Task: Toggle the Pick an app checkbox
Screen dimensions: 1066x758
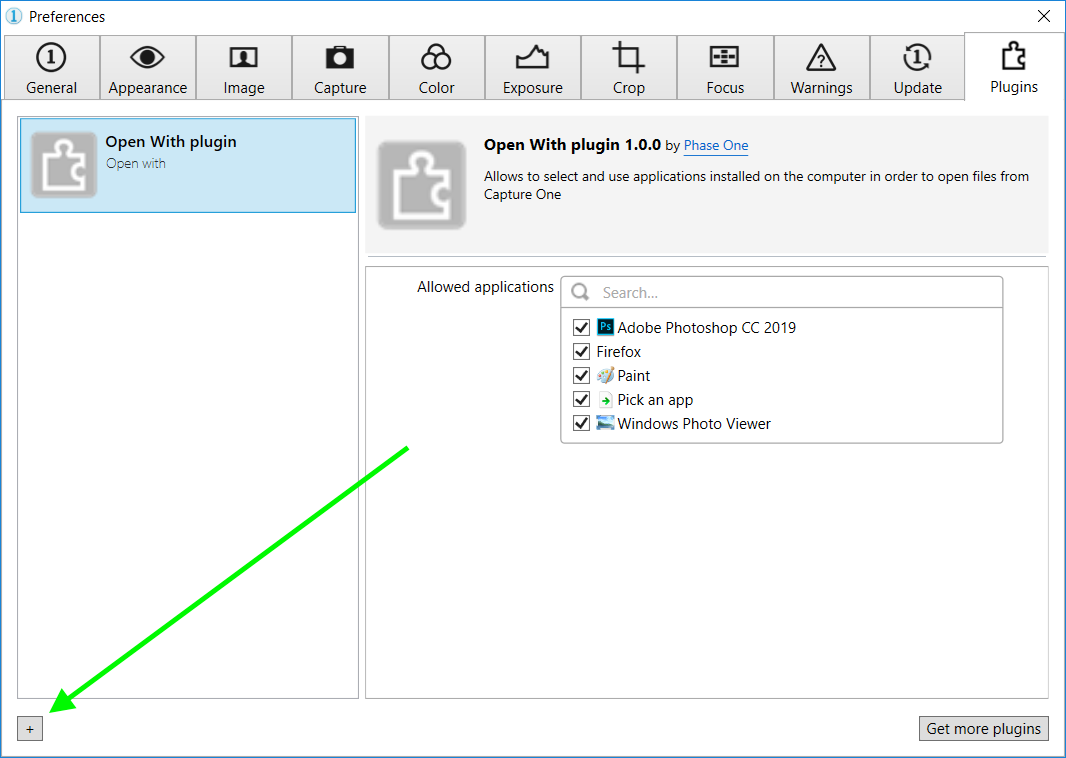Action: click(x=581, y=399)
